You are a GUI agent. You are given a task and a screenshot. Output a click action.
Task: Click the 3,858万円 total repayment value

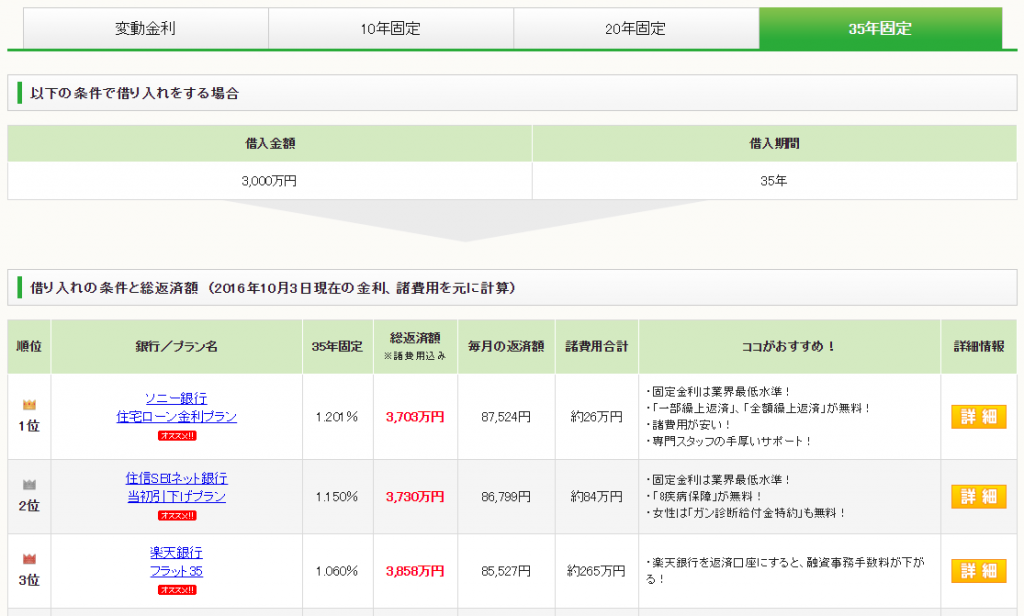(x=415, y=571)
